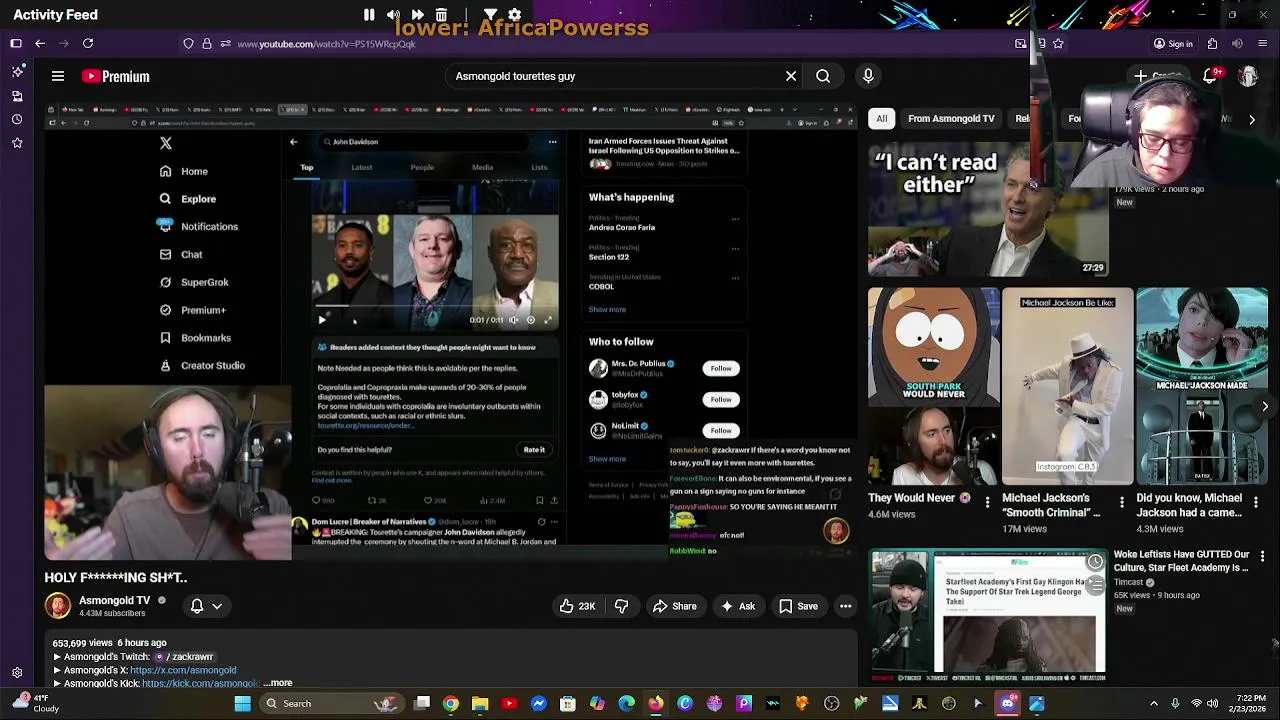
Task: Bookmark this page with the star
Action: [x=1058, y=44]
